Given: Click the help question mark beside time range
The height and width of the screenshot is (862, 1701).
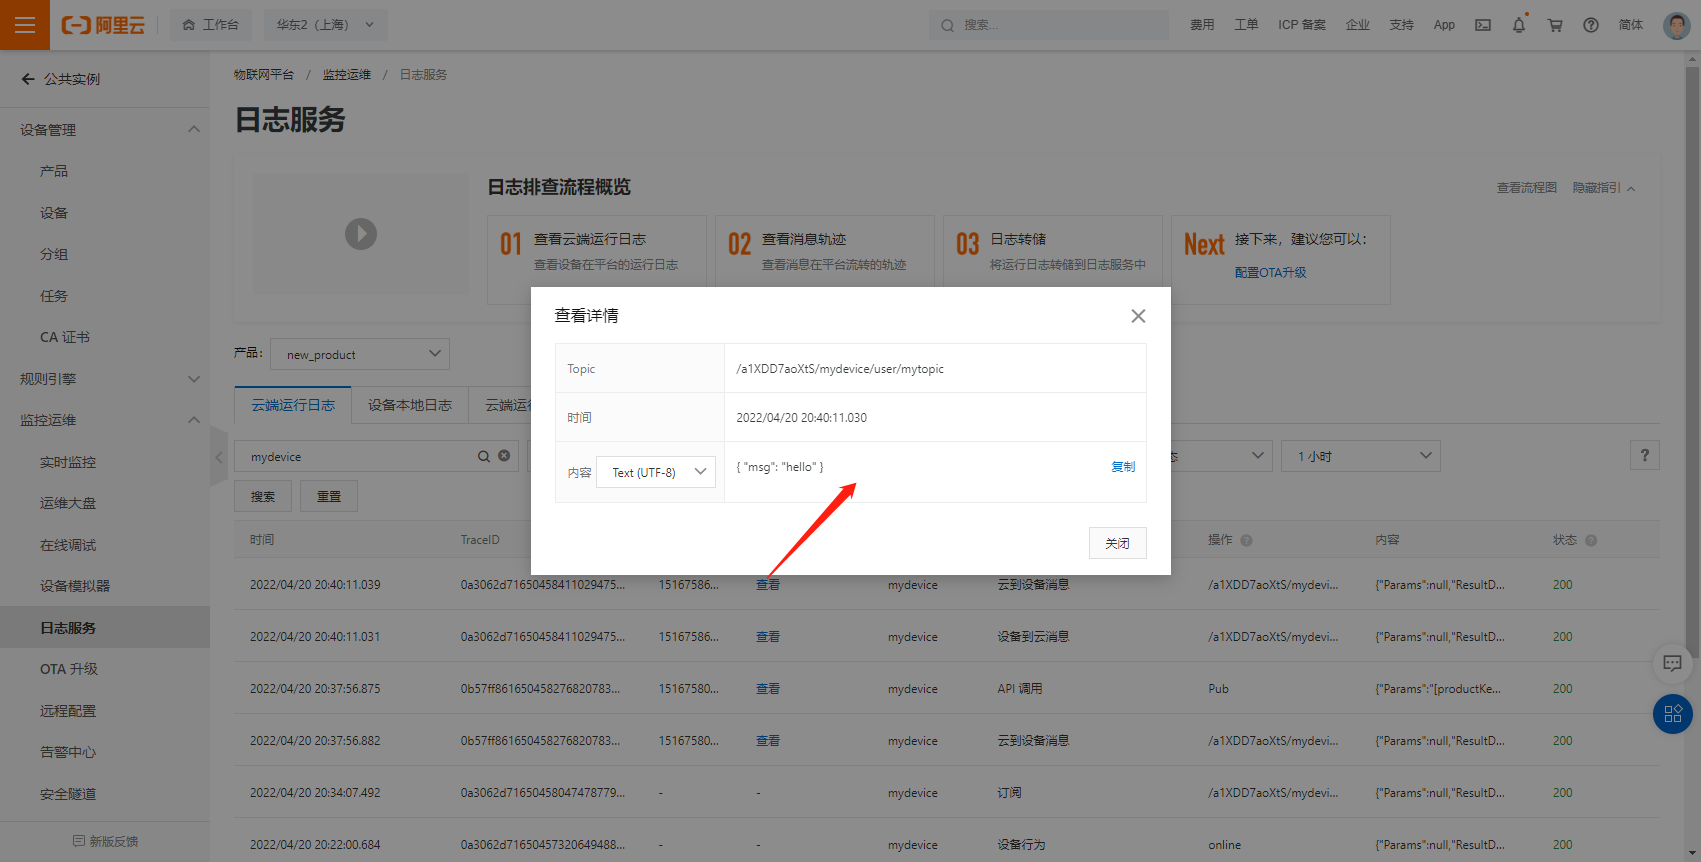Looking at the screenshot, I should pyautogui.click(x=1645, y=456).
